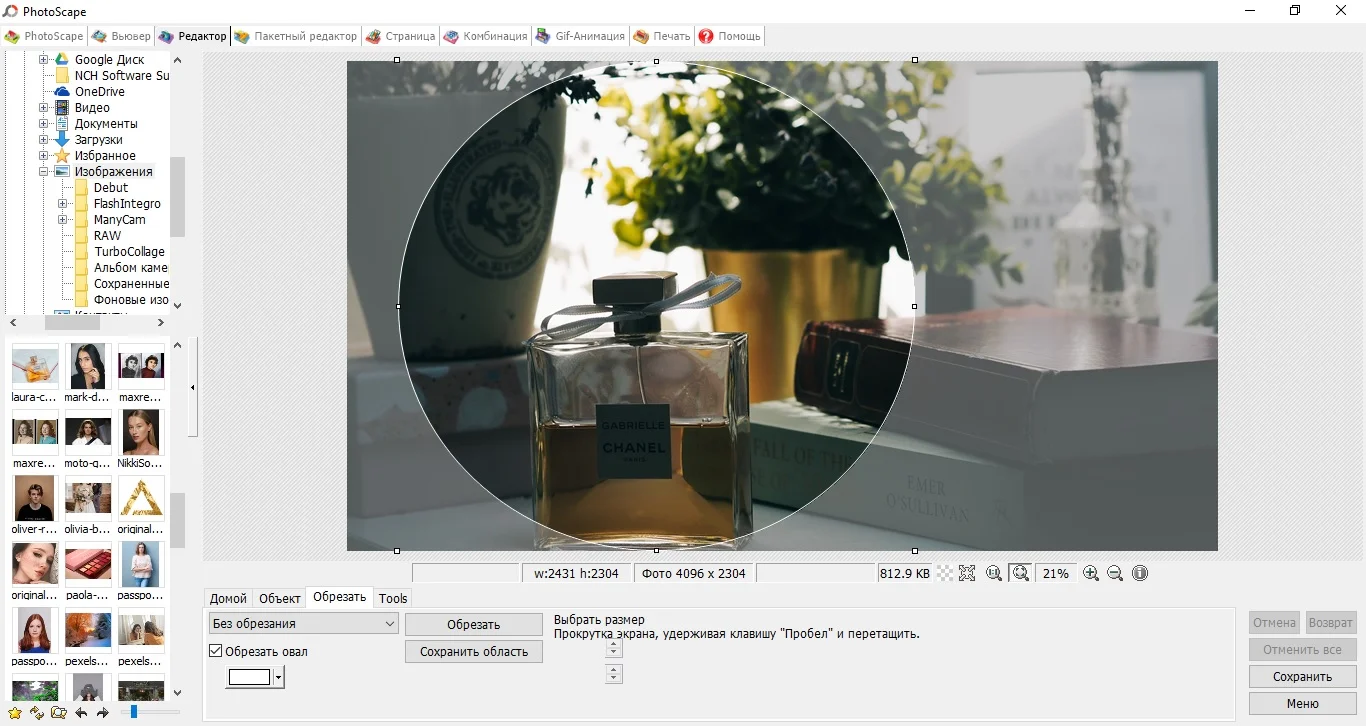Expand the FlashIntegro folder node
The height and width of the screenshot is (726, 1366).
tap(62, 204)
